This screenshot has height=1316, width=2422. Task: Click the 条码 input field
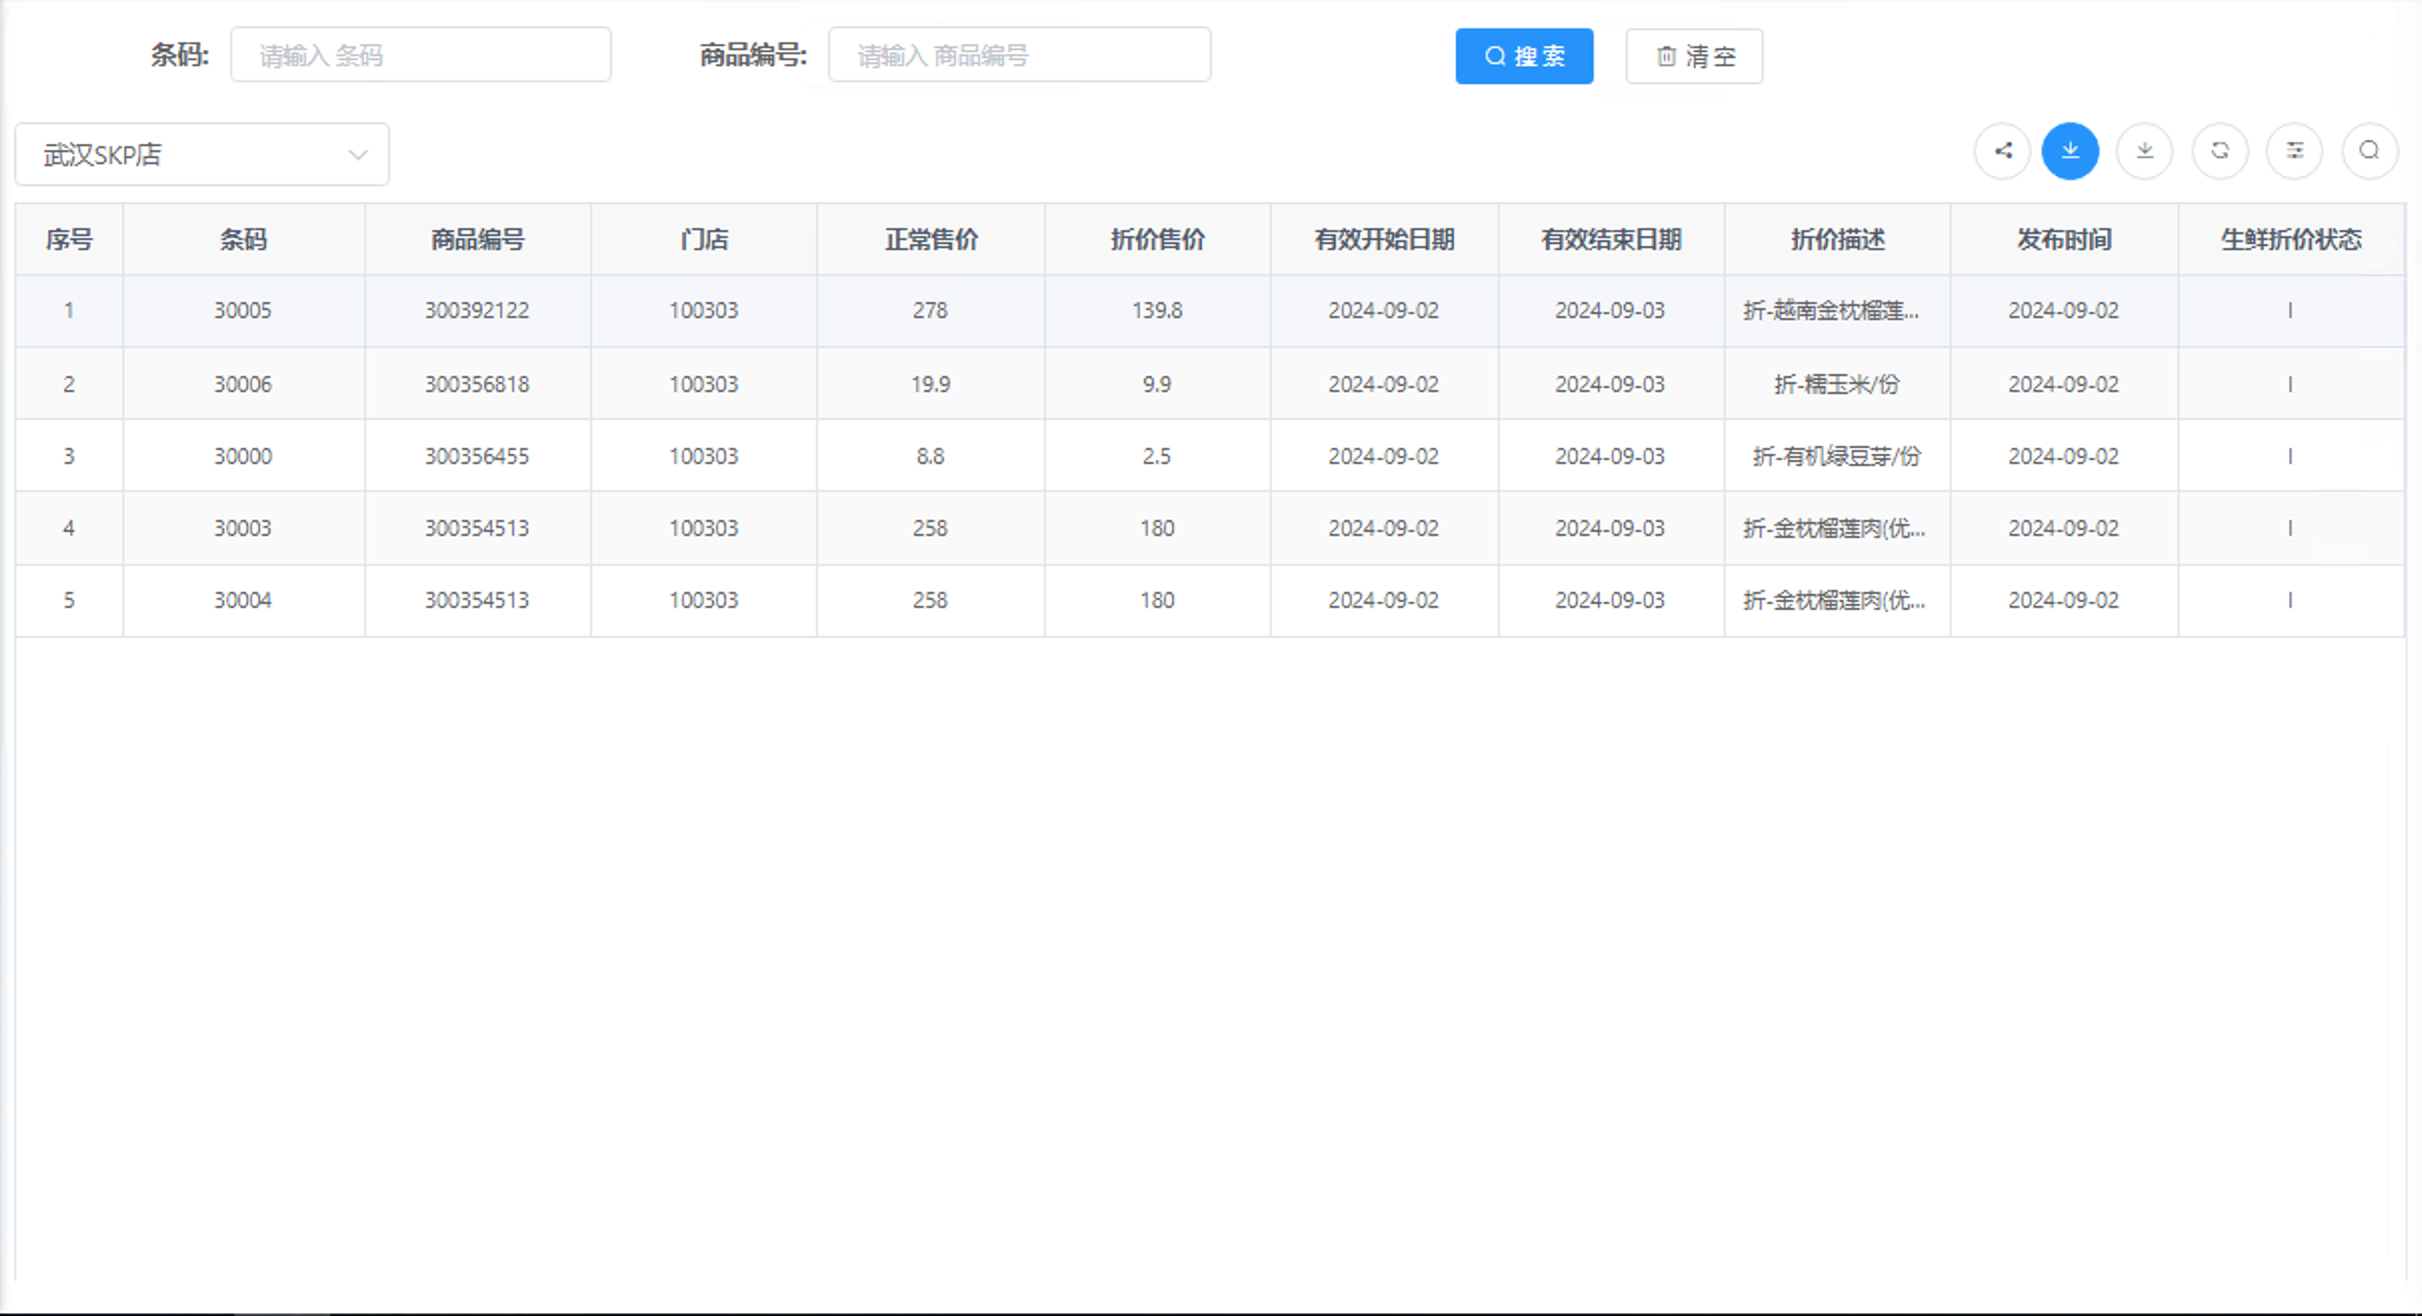tap(420, 54)
